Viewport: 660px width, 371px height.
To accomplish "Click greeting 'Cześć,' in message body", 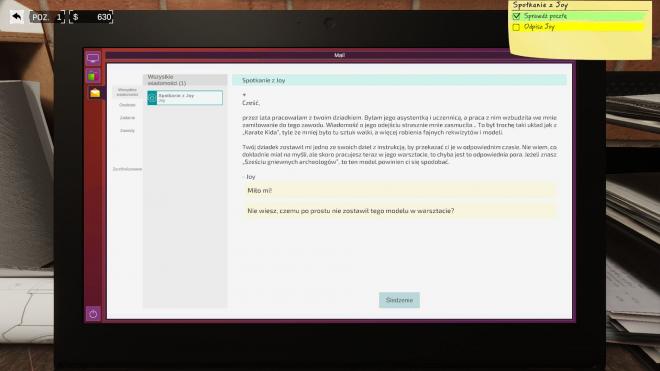I will (251, 103).
